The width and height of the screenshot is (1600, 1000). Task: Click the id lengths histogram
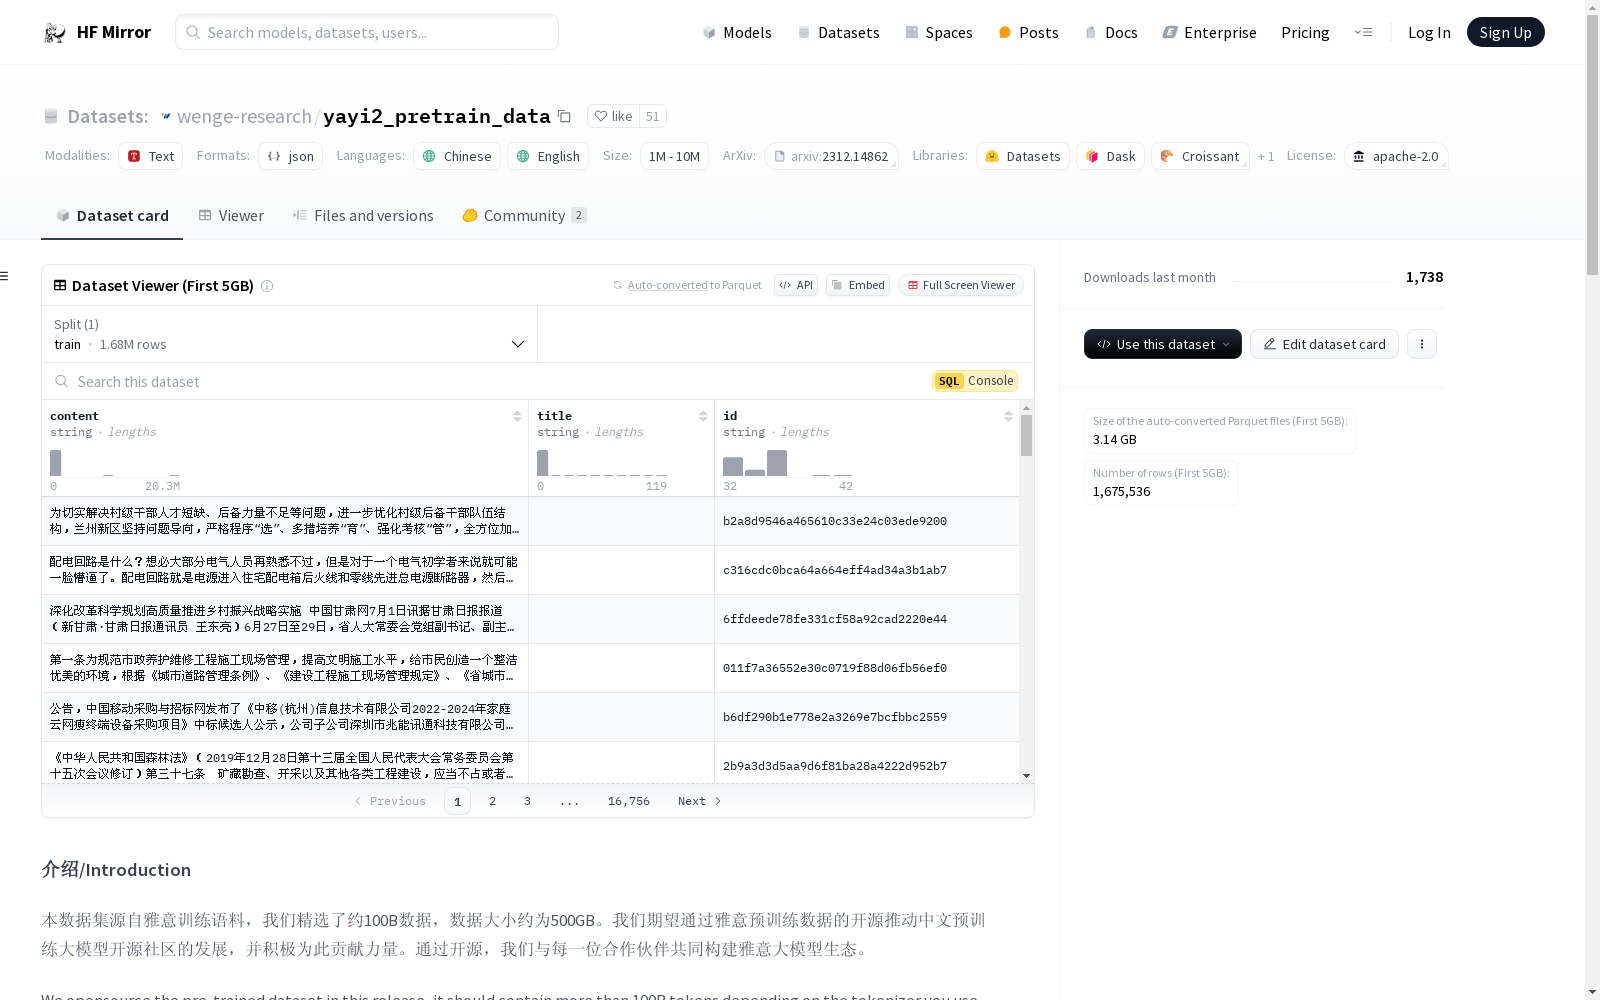click(x=788, y=462)
